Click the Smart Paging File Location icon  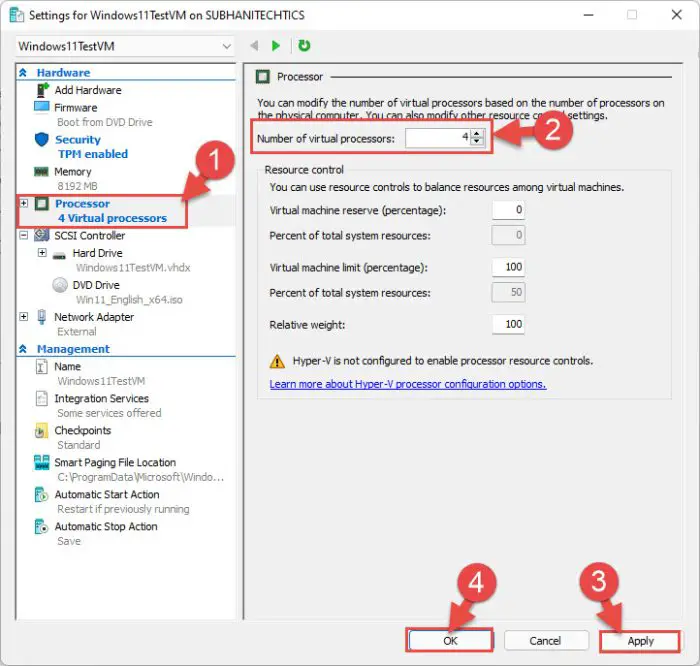[41, 463]
